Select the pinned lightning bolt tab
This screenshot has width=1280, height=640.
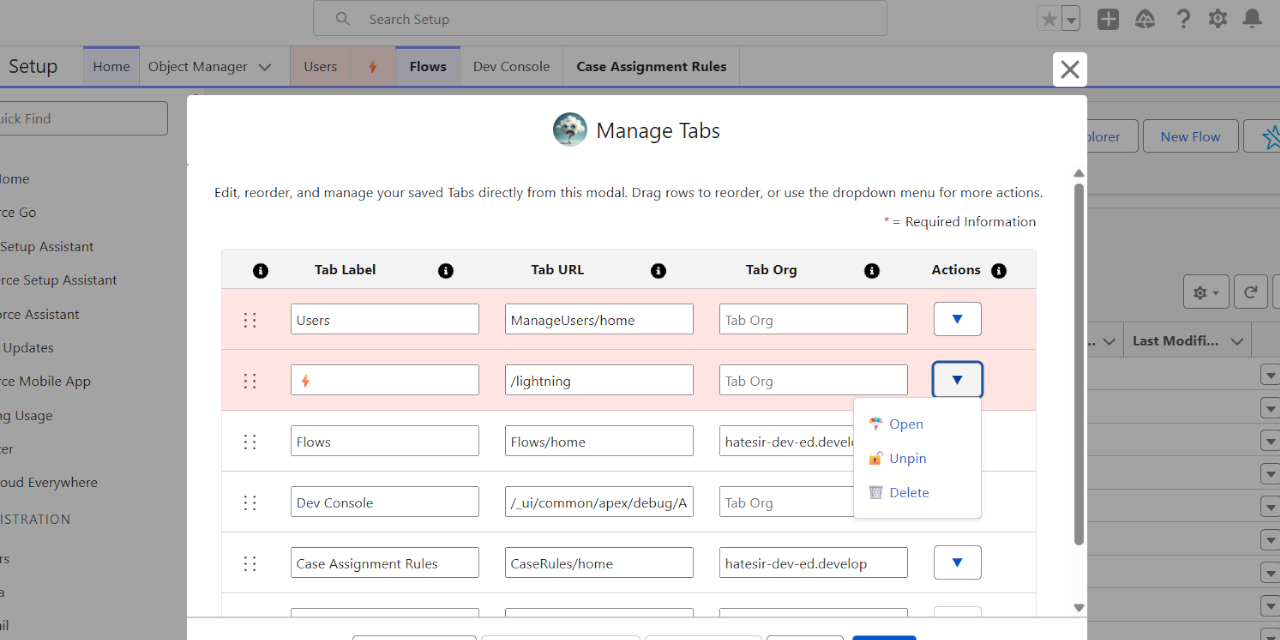pyautogui.click(x=373, y=67)
